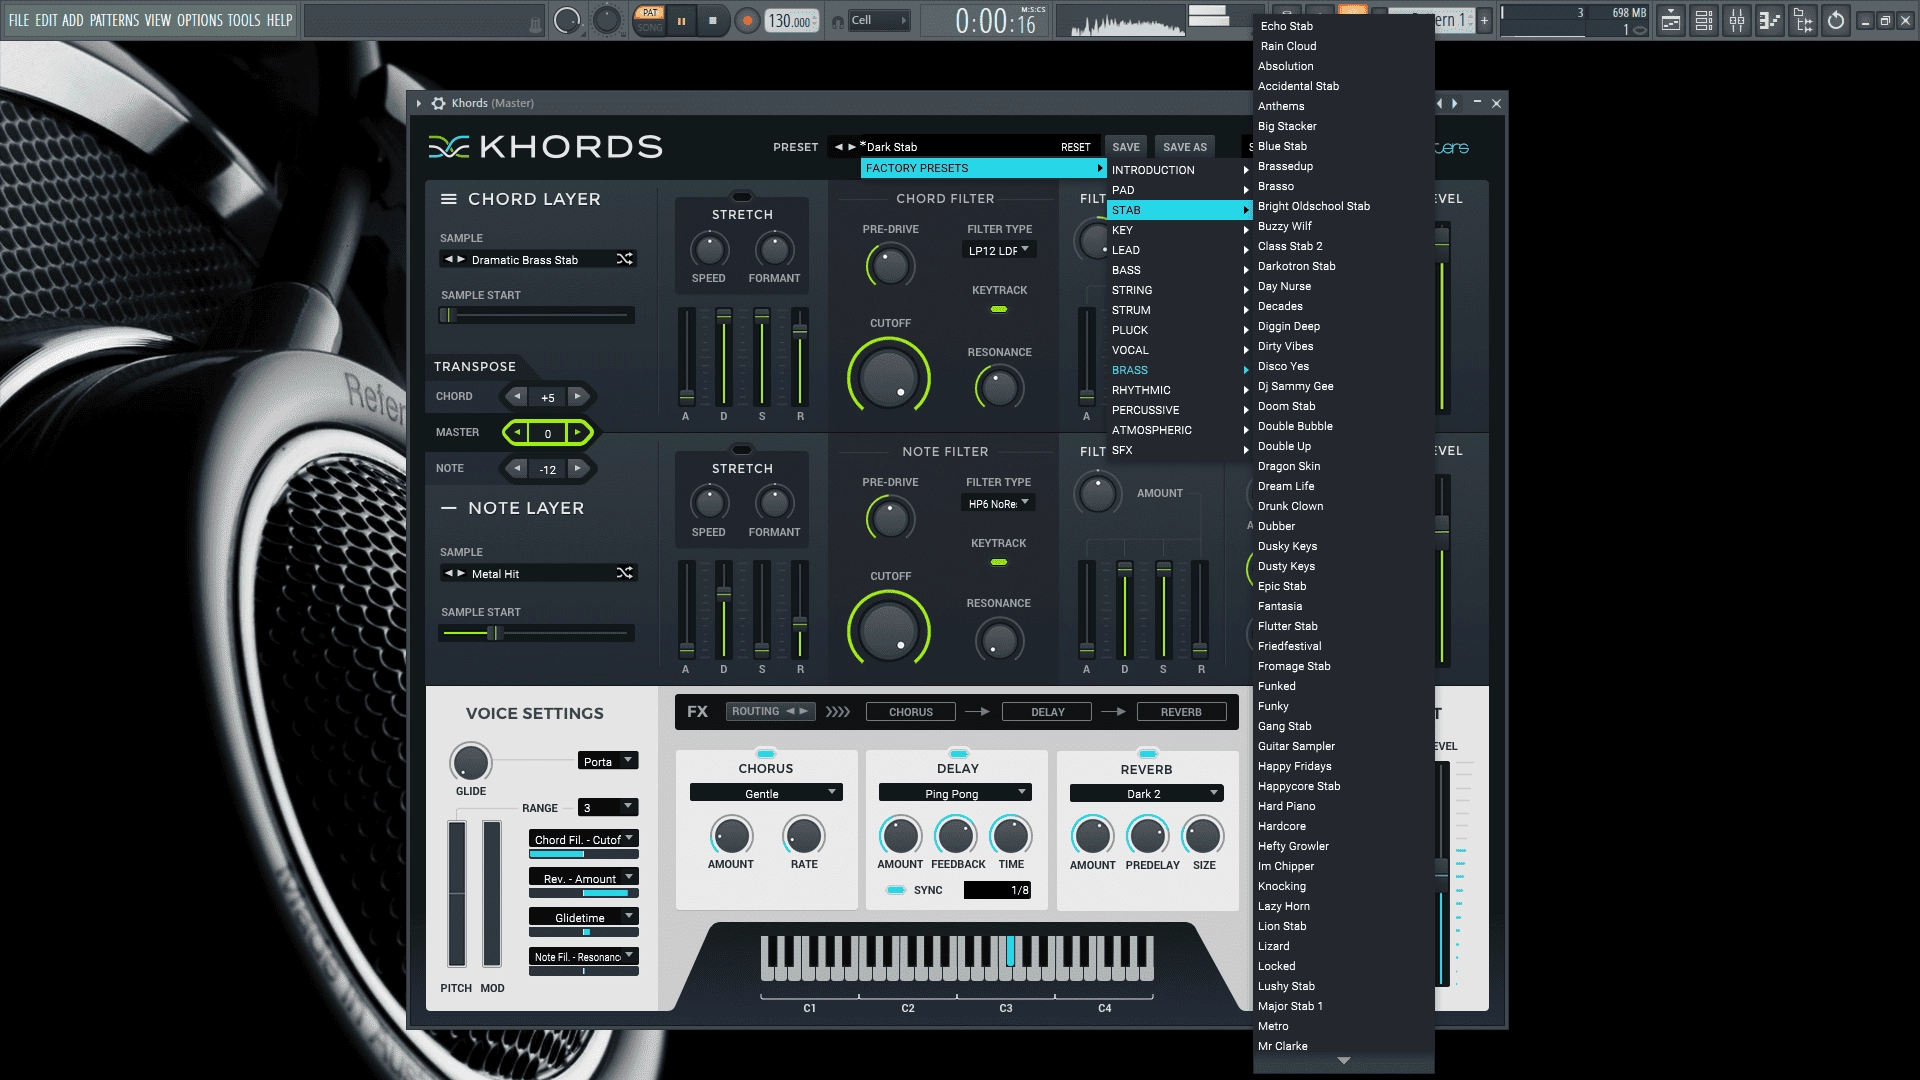
Task: Select the previous chord layer sample
Action: 449,259
